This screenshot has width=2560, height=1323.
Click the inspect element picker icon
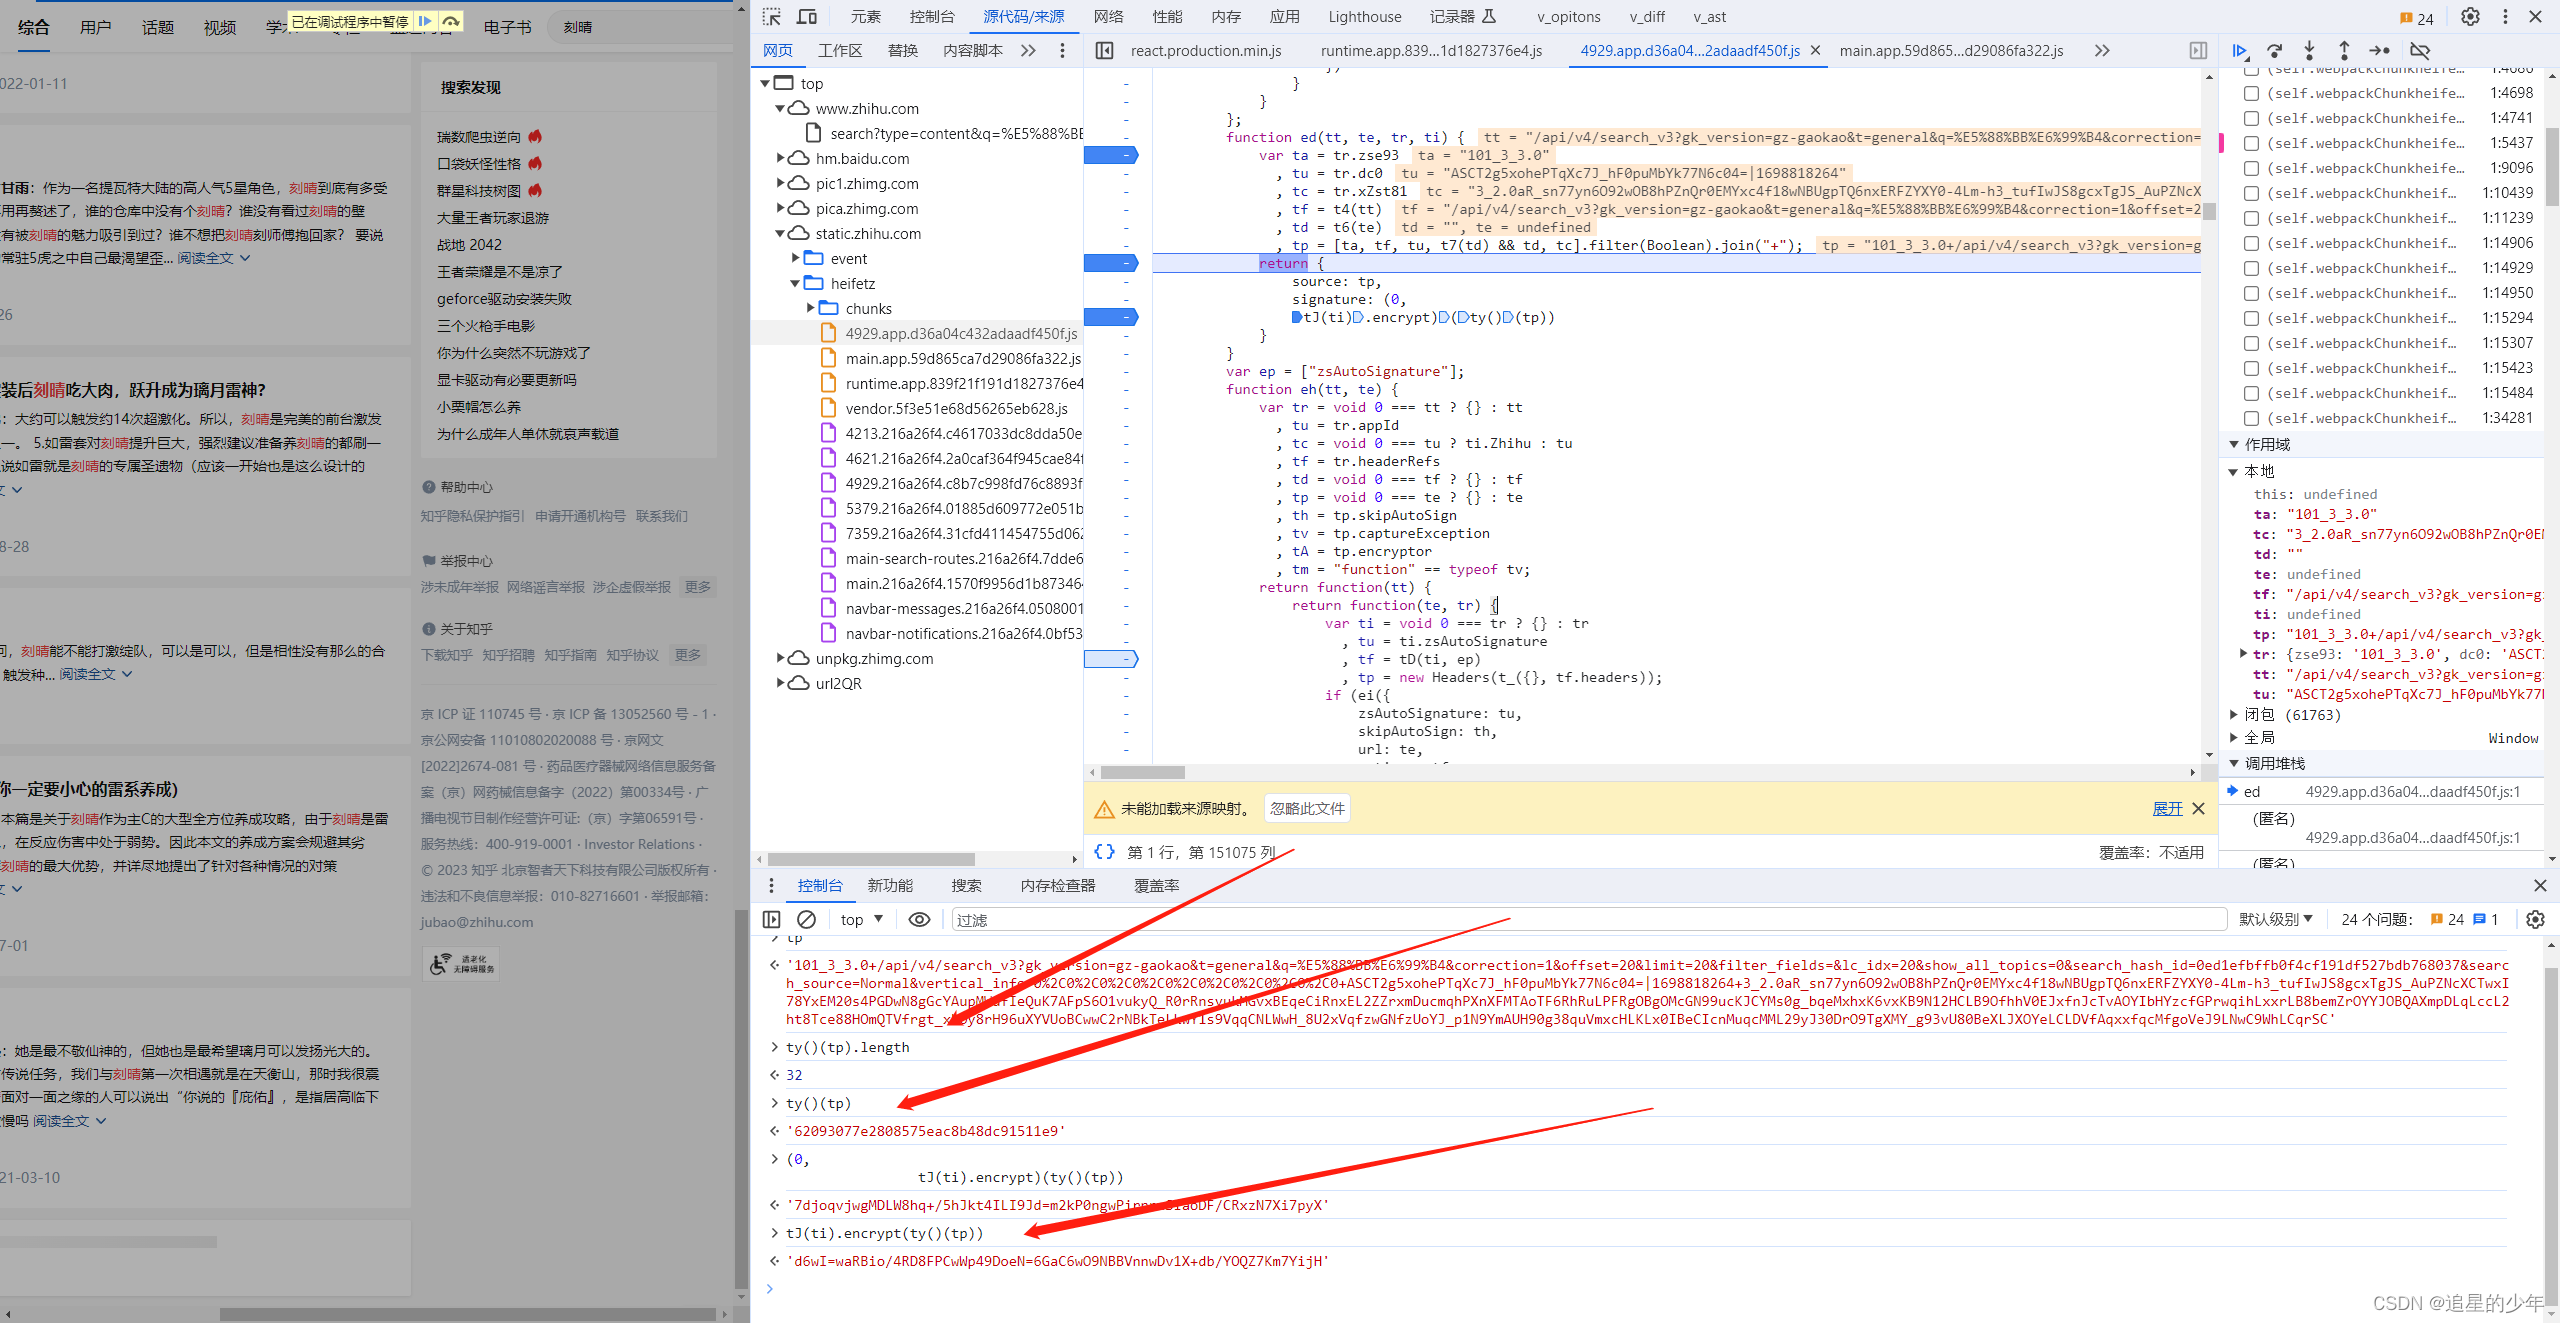(771, 16)
